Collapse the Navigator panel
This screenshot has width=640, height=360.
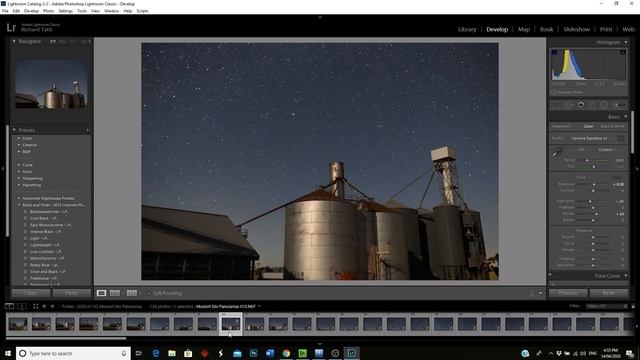coord(14,41)
